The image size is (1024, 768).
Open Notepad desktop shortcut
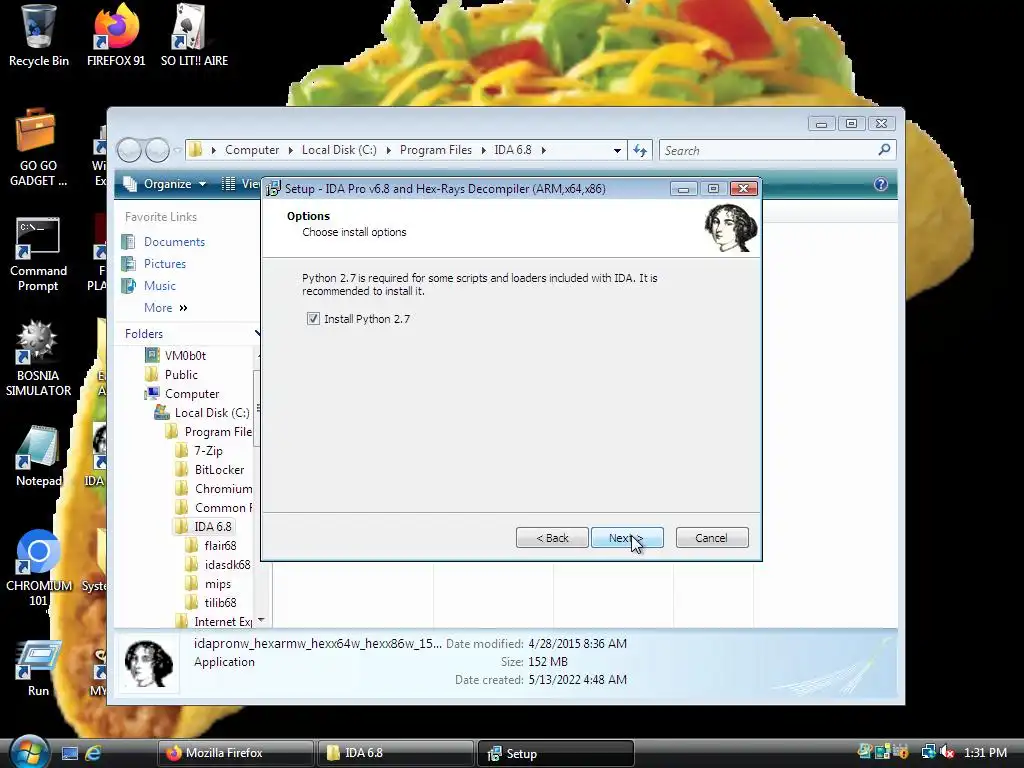click(x=38, y=456)
